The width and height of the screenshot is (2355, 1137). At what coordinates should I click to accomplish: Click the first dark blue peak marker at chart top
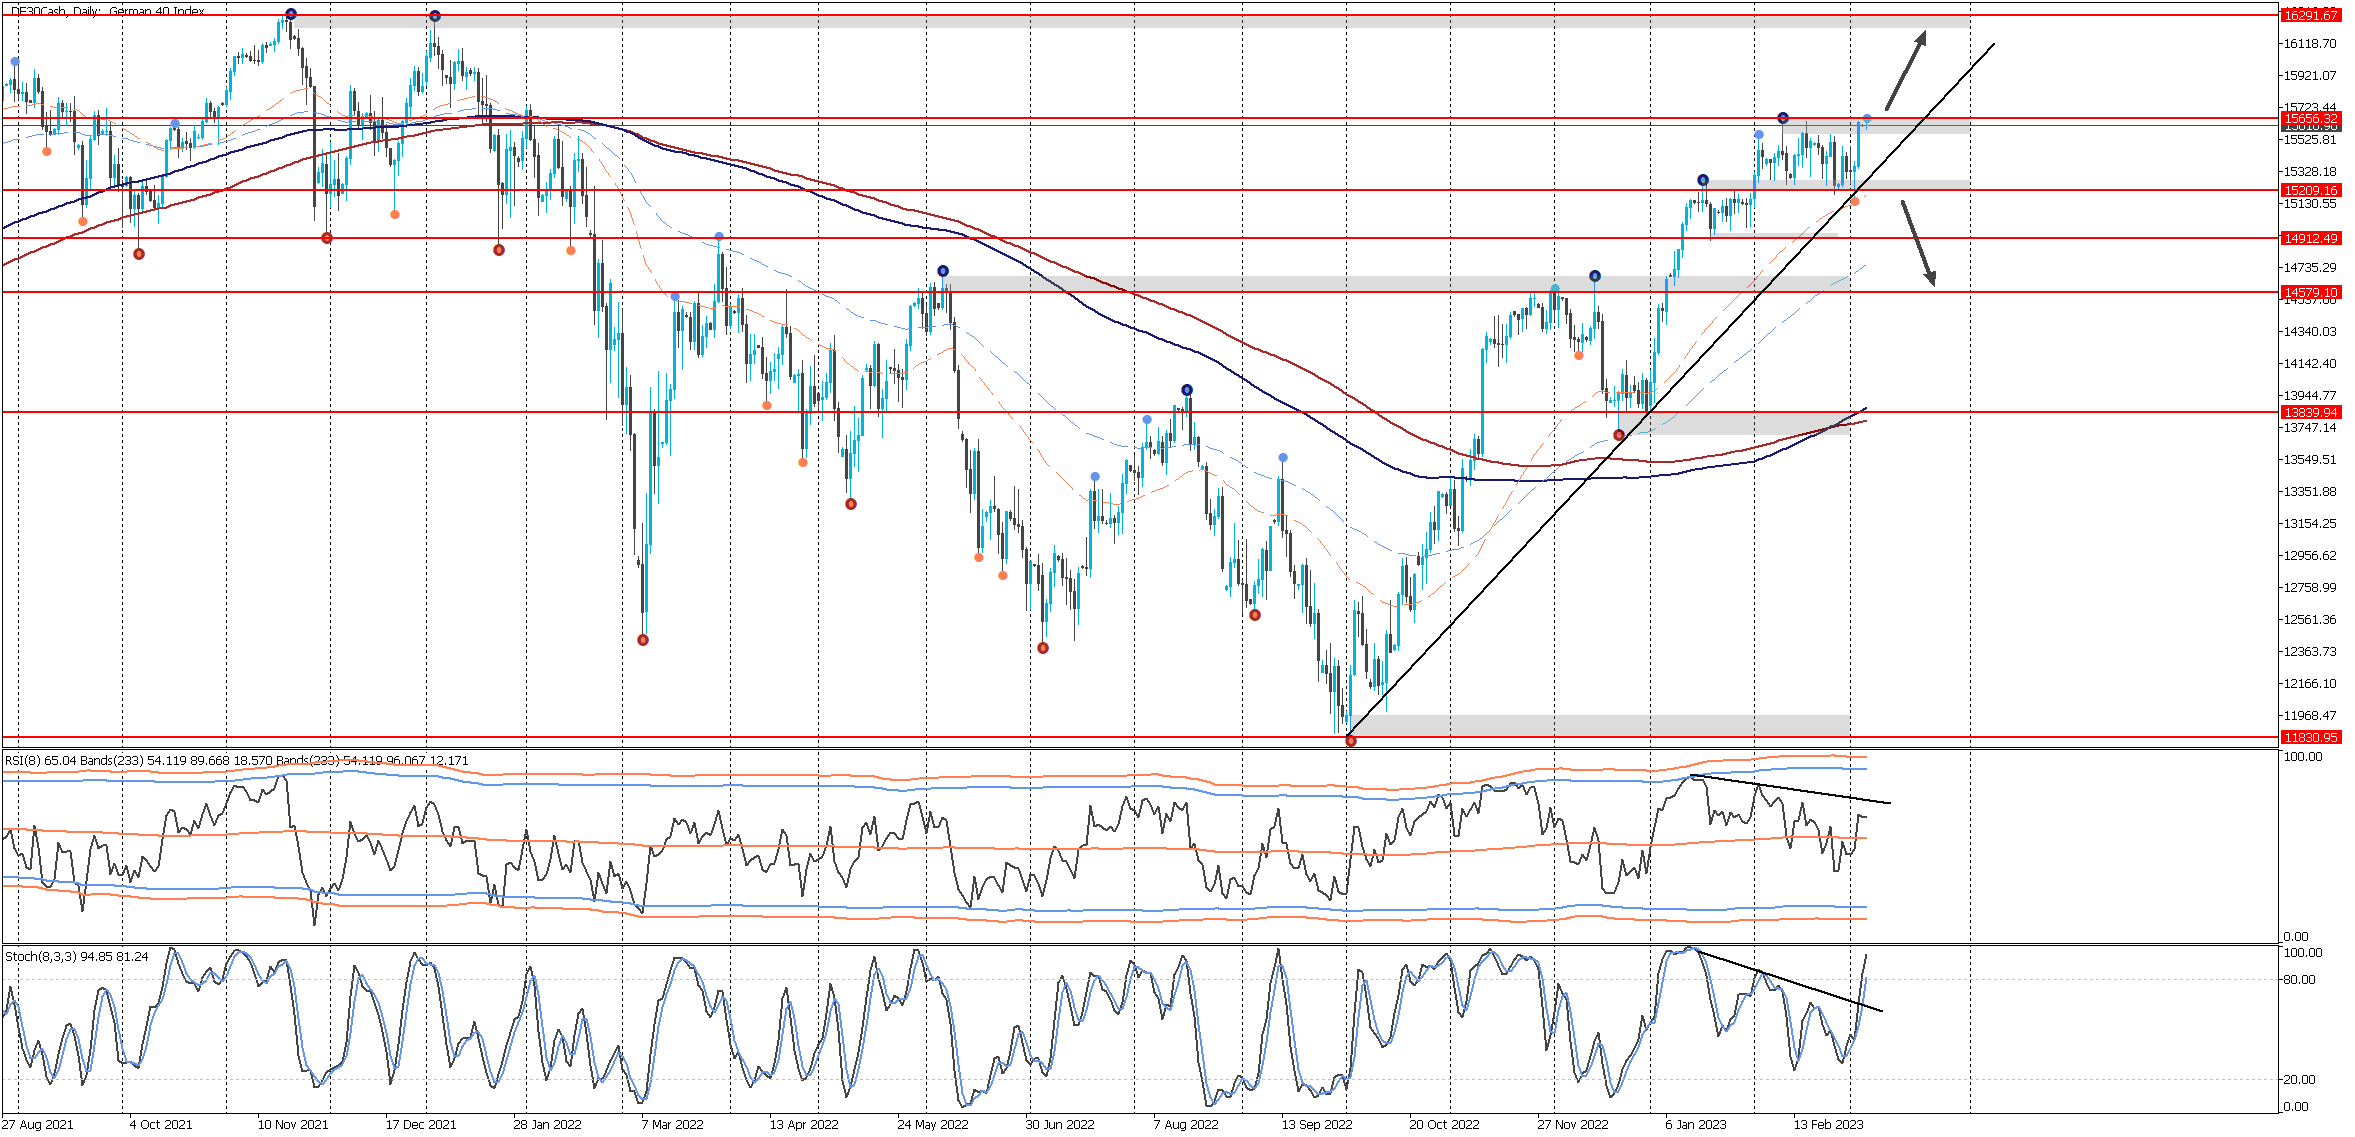tap(291, 14)
